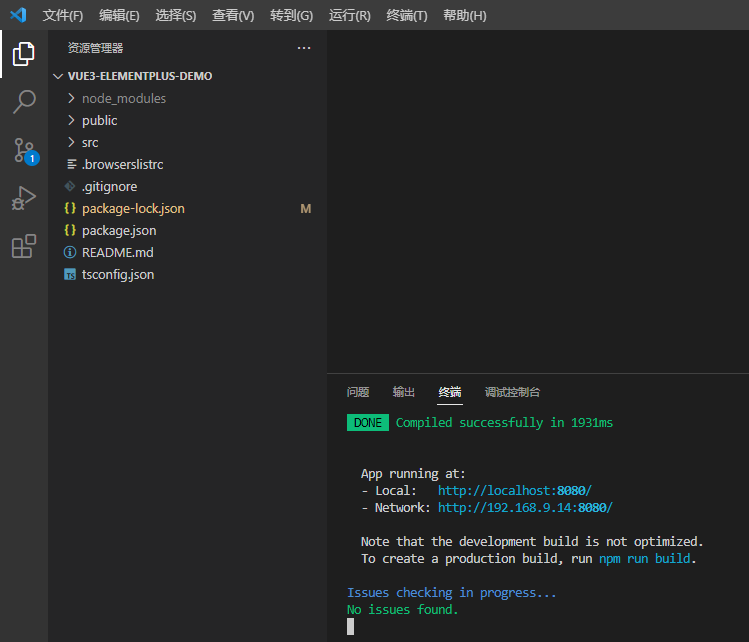Expand the src folder
749x642 pixels.
click(71, 142)
